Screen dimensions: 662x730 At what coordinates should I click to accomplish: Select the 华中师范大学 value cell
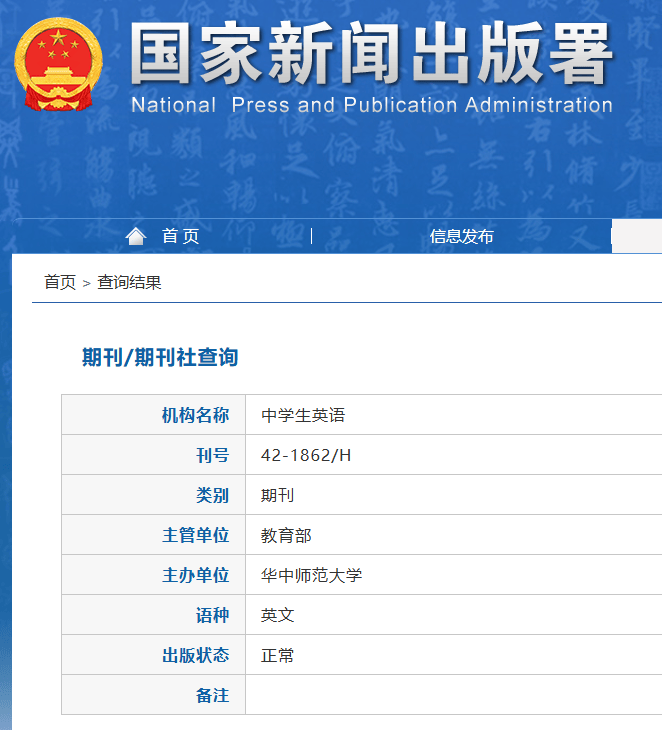(x=454, y=575)
